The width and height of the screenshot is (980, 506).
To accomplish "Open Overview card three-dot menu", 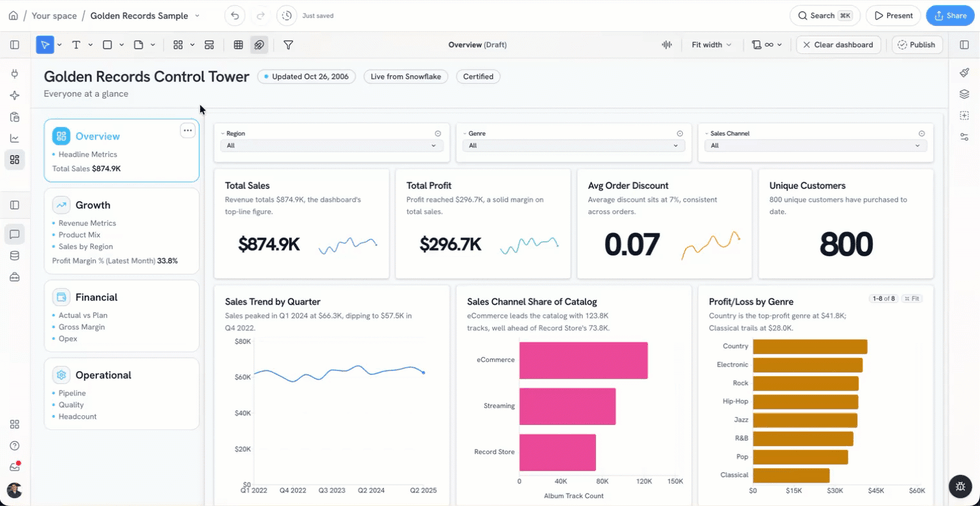I will [188, 131].
